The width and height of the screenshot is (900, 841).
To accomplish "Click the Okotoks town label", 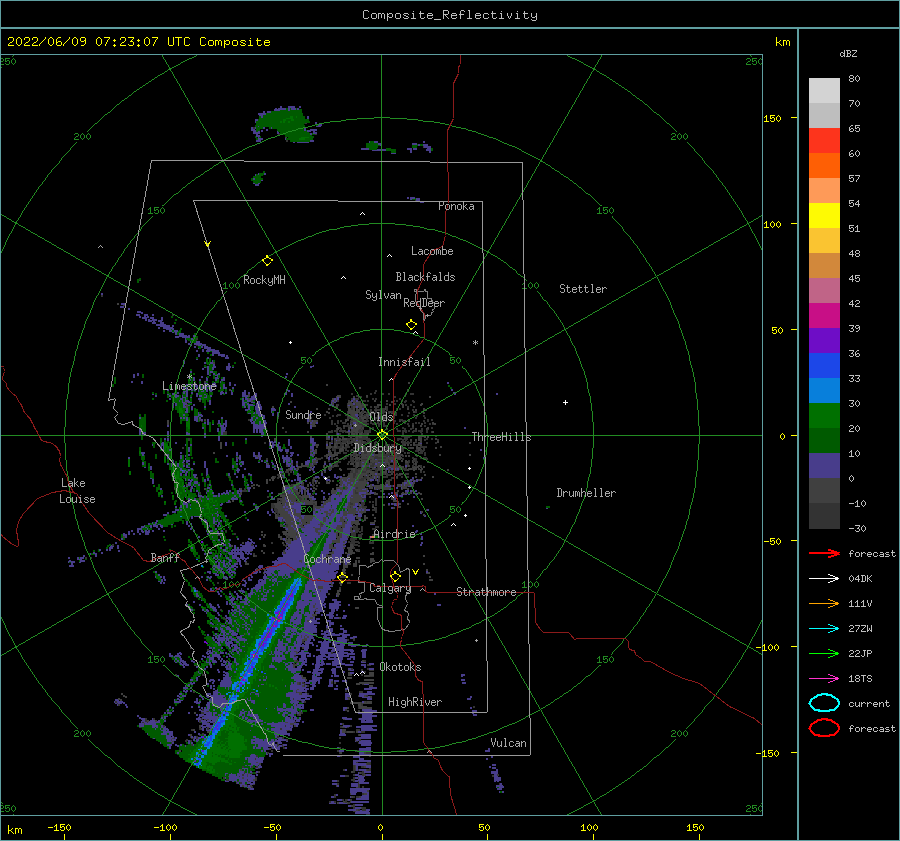I will 400,667.
